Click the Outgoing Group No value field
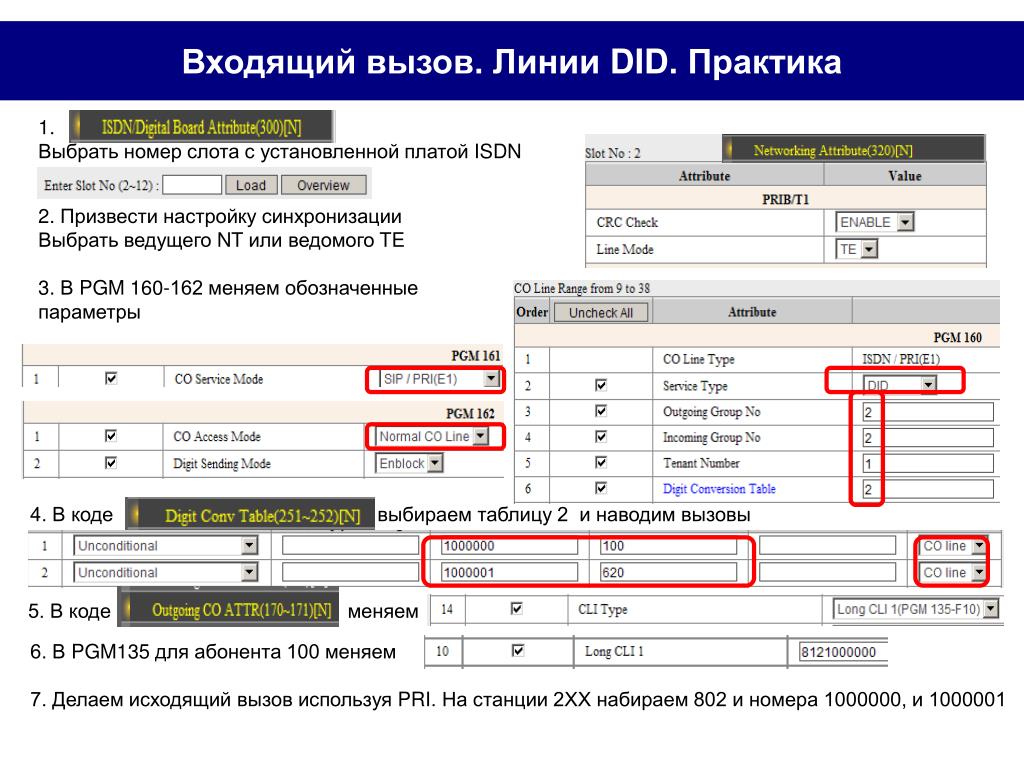Image resolution: width=1024 pixels, height=768 pixels. tap(928, 412)
